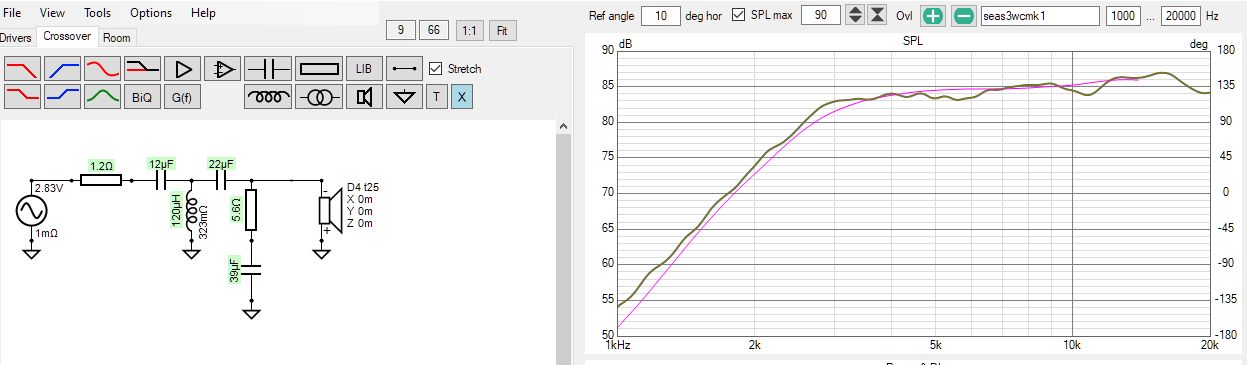1247x365 pixels.
Task: Click the 1000 Hz frequency start field
Action: pos(1124,15)
